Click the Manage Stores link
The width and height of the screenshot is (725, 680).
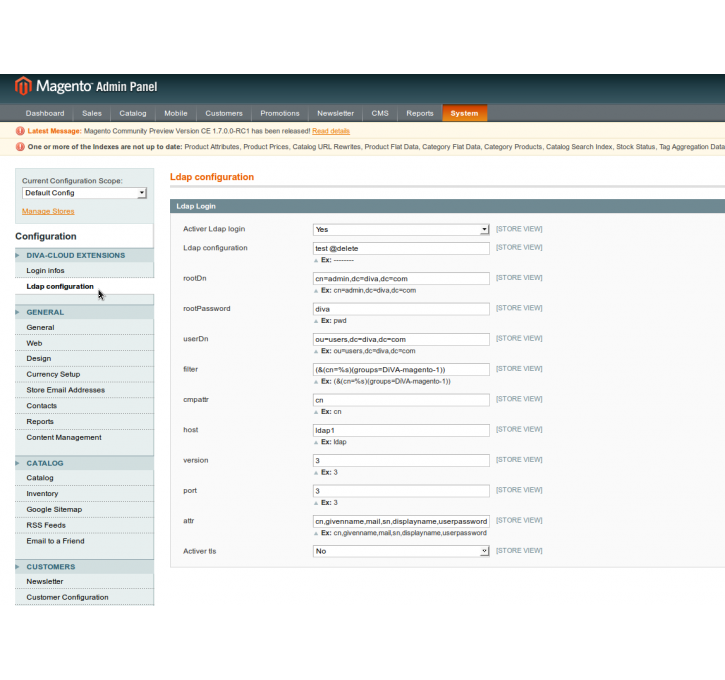[x=48, y=211]
